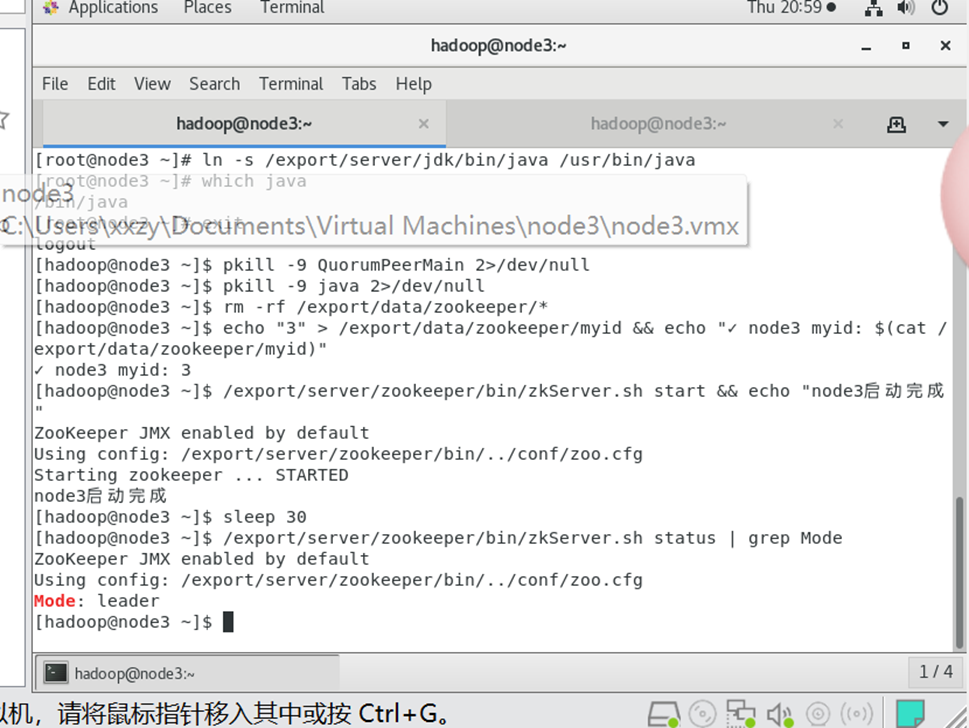Click the VMware hard disk status icon
The width and height of the screenshot is (969, 728).
[x=663, y=714]
